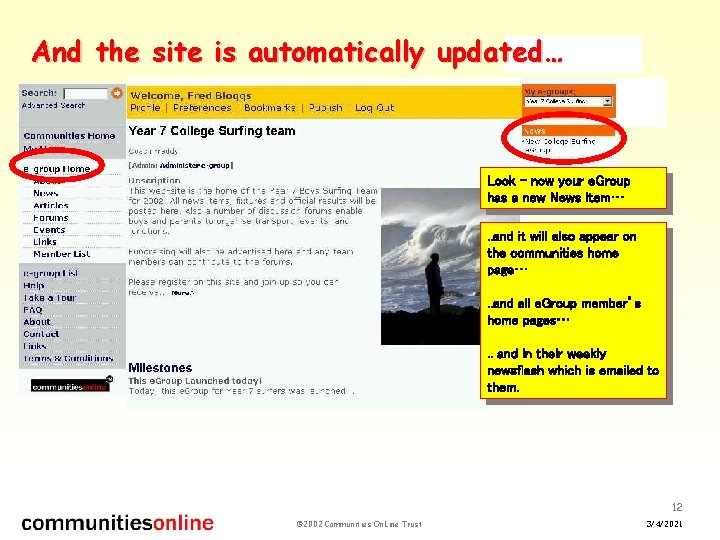This screenshot has height=540, width=720.
Task: Click the orange search go icon
Action: tap(117, 93)
